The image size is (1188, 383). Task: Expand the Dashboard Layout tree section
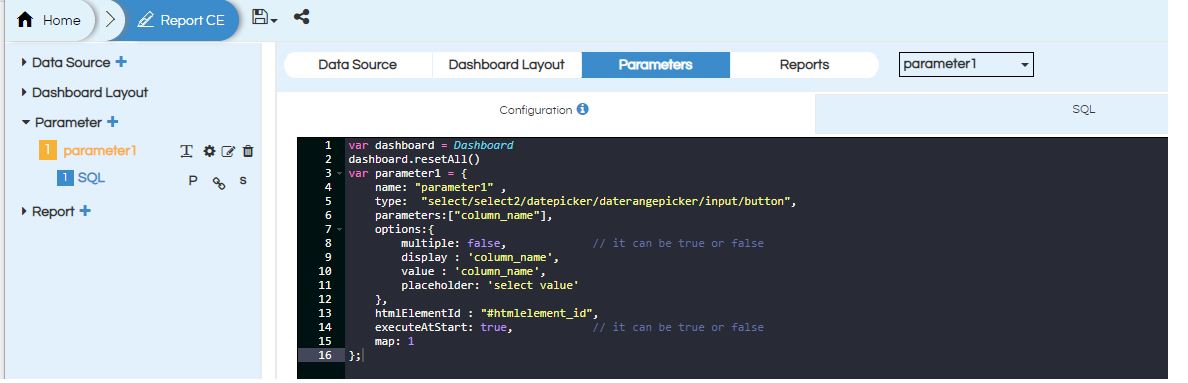[24, 92]
